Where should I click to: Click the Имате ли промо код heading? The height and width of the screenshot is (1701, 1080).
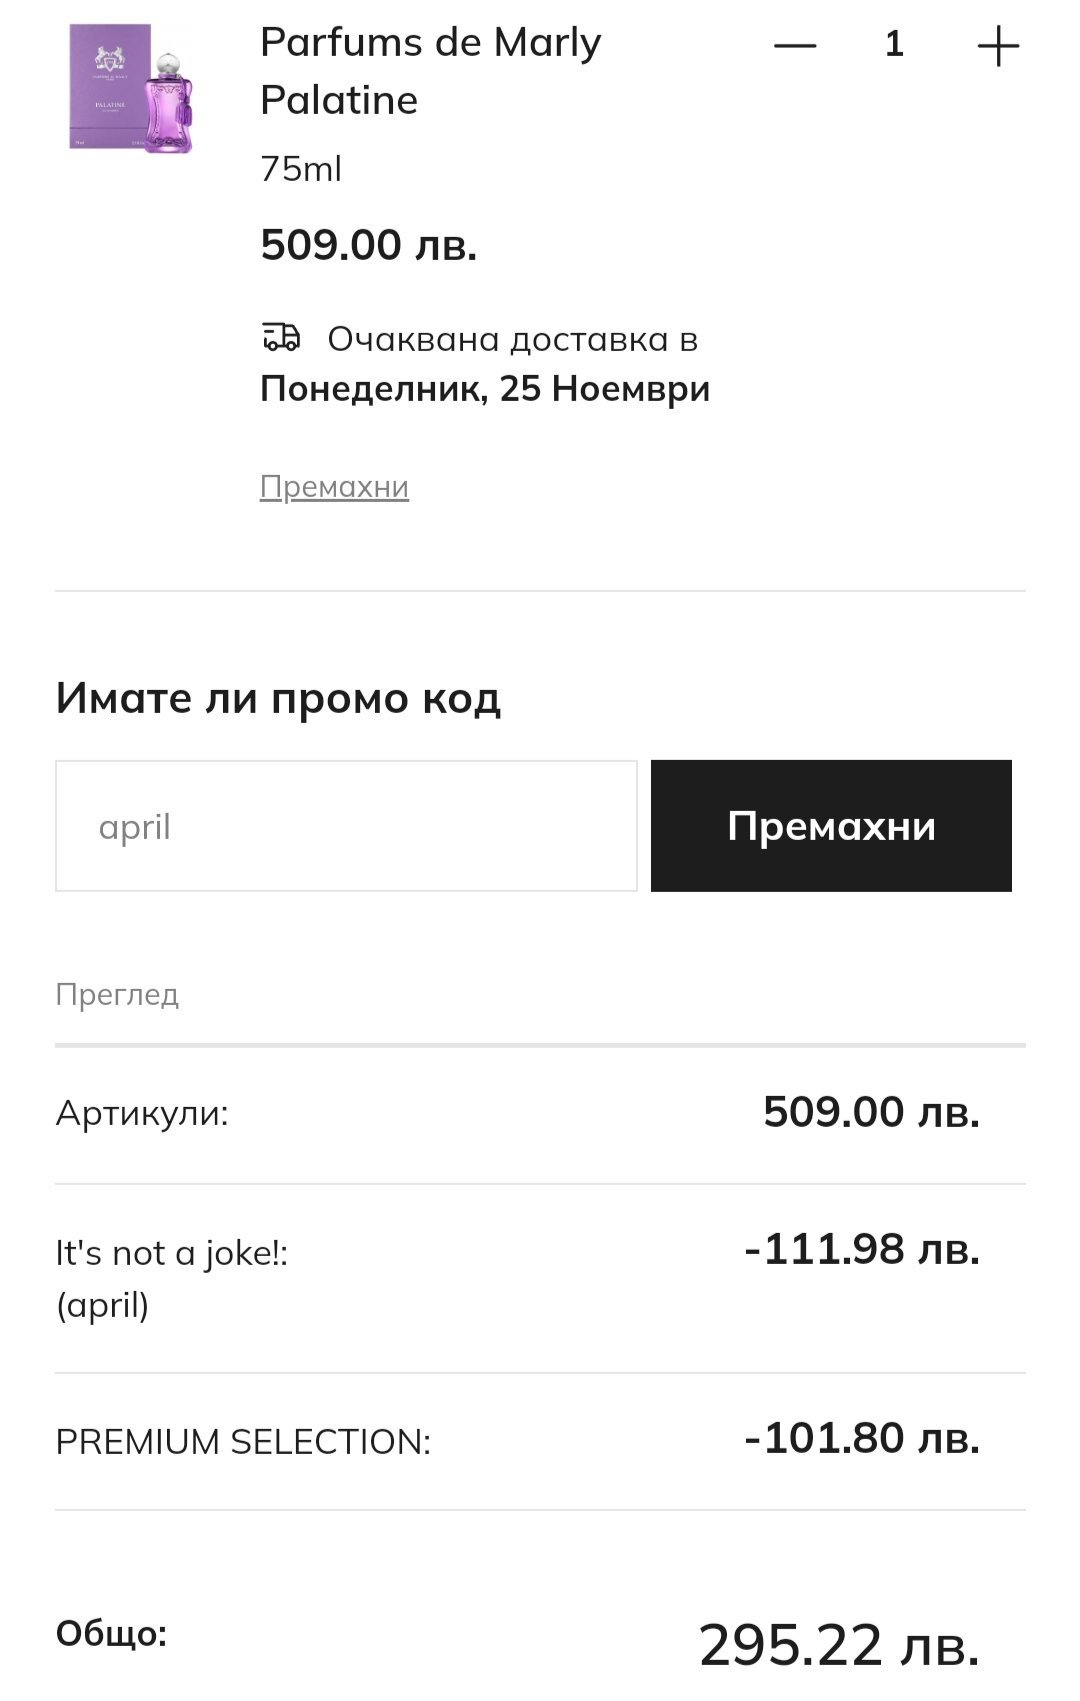(278, 698)
